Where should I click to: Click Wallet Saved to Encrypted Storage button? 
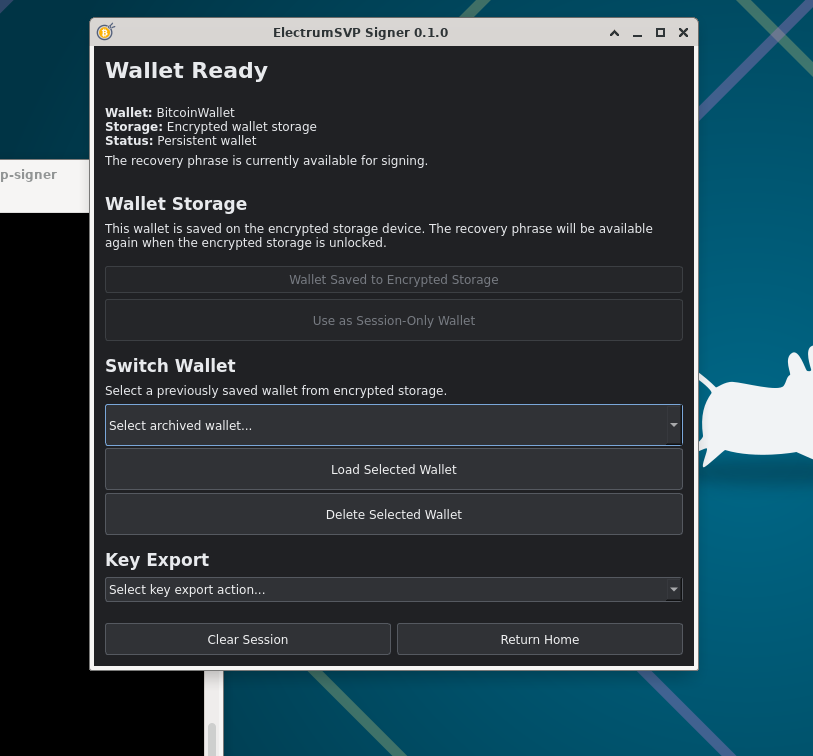point(394,279)
